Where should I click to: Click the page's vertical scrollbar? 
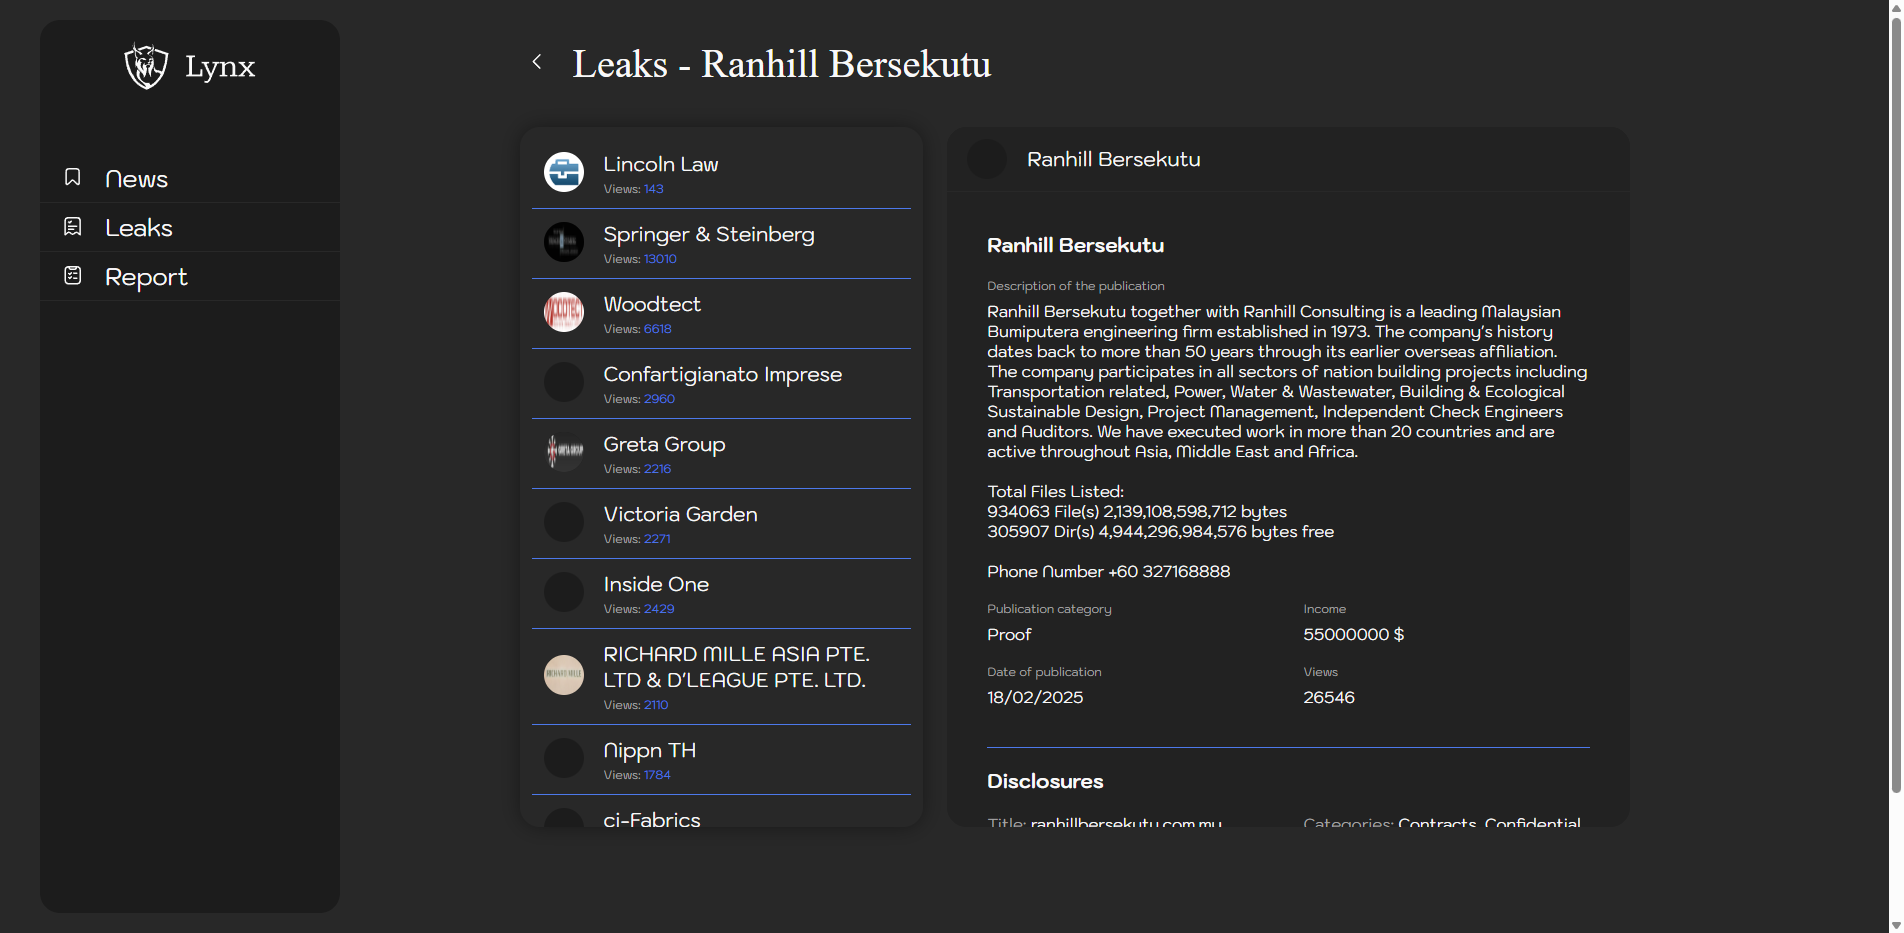1895,400
